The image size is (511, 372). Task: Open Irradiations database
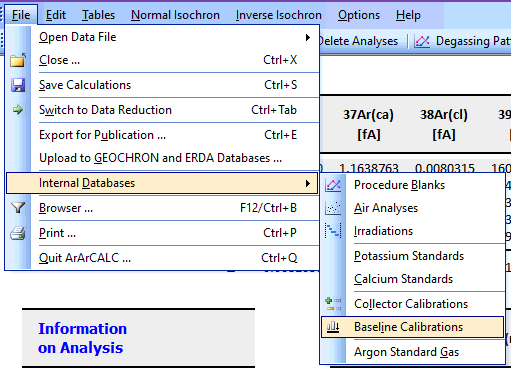(413, 231)
